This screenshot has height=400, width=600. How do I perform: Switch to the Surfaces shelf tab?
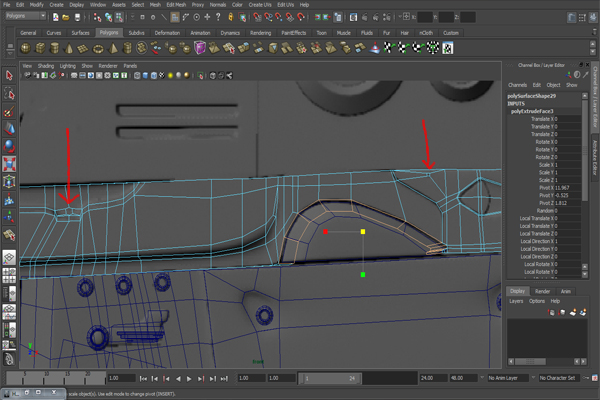tap(80, 33)
